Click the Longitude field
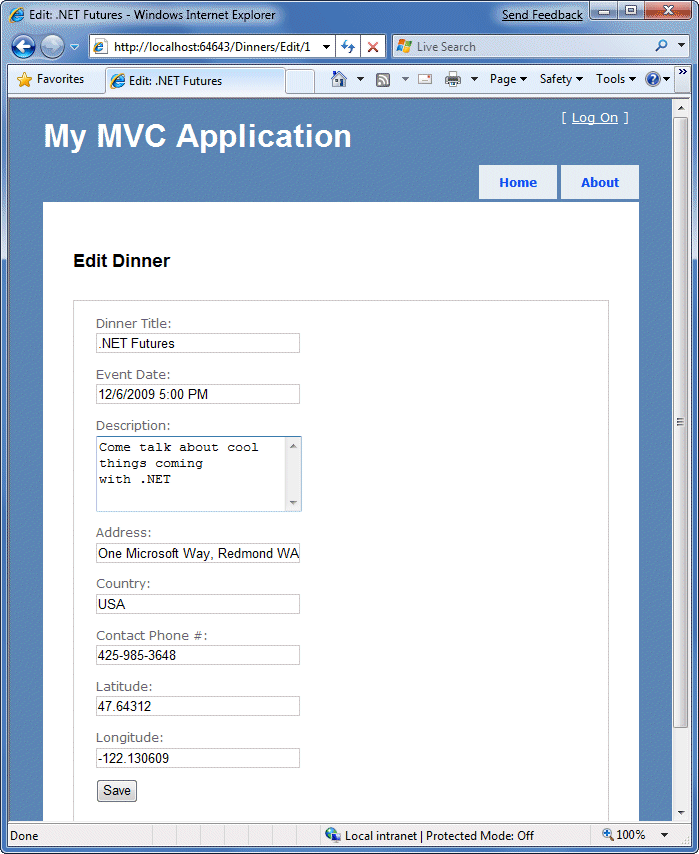Viewport: 699px width, 854px height. (198, 758)
